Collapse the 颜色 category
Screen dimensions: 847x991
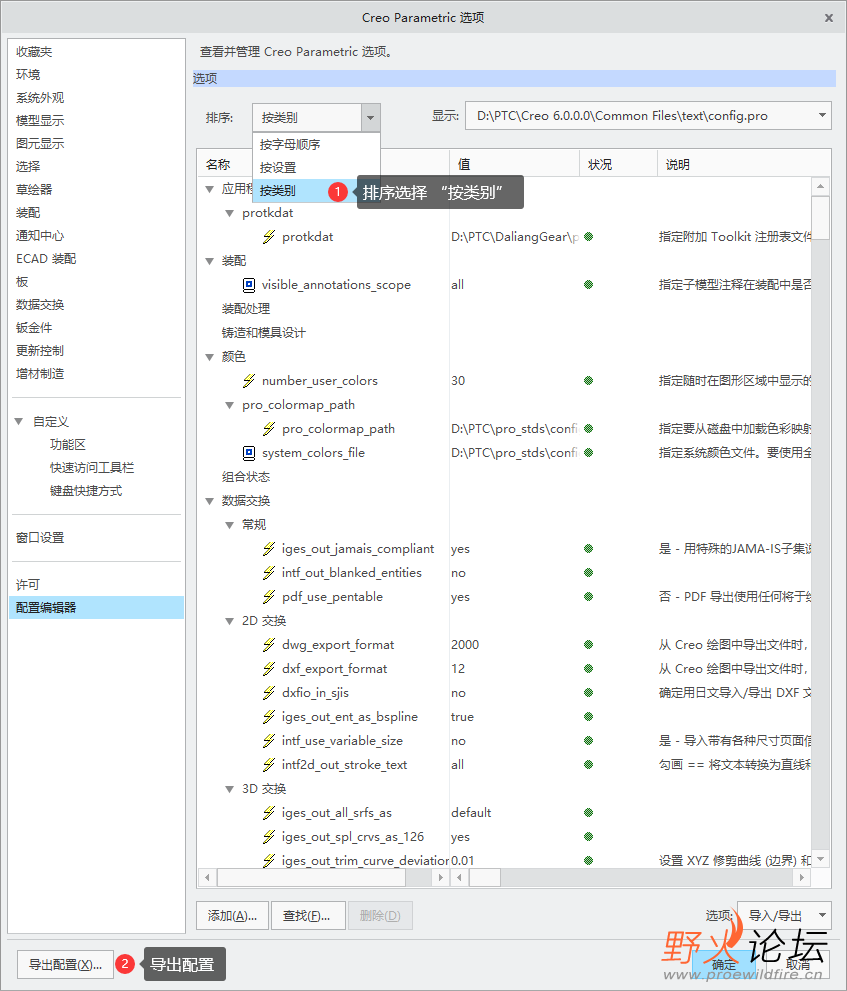(210, 357)
